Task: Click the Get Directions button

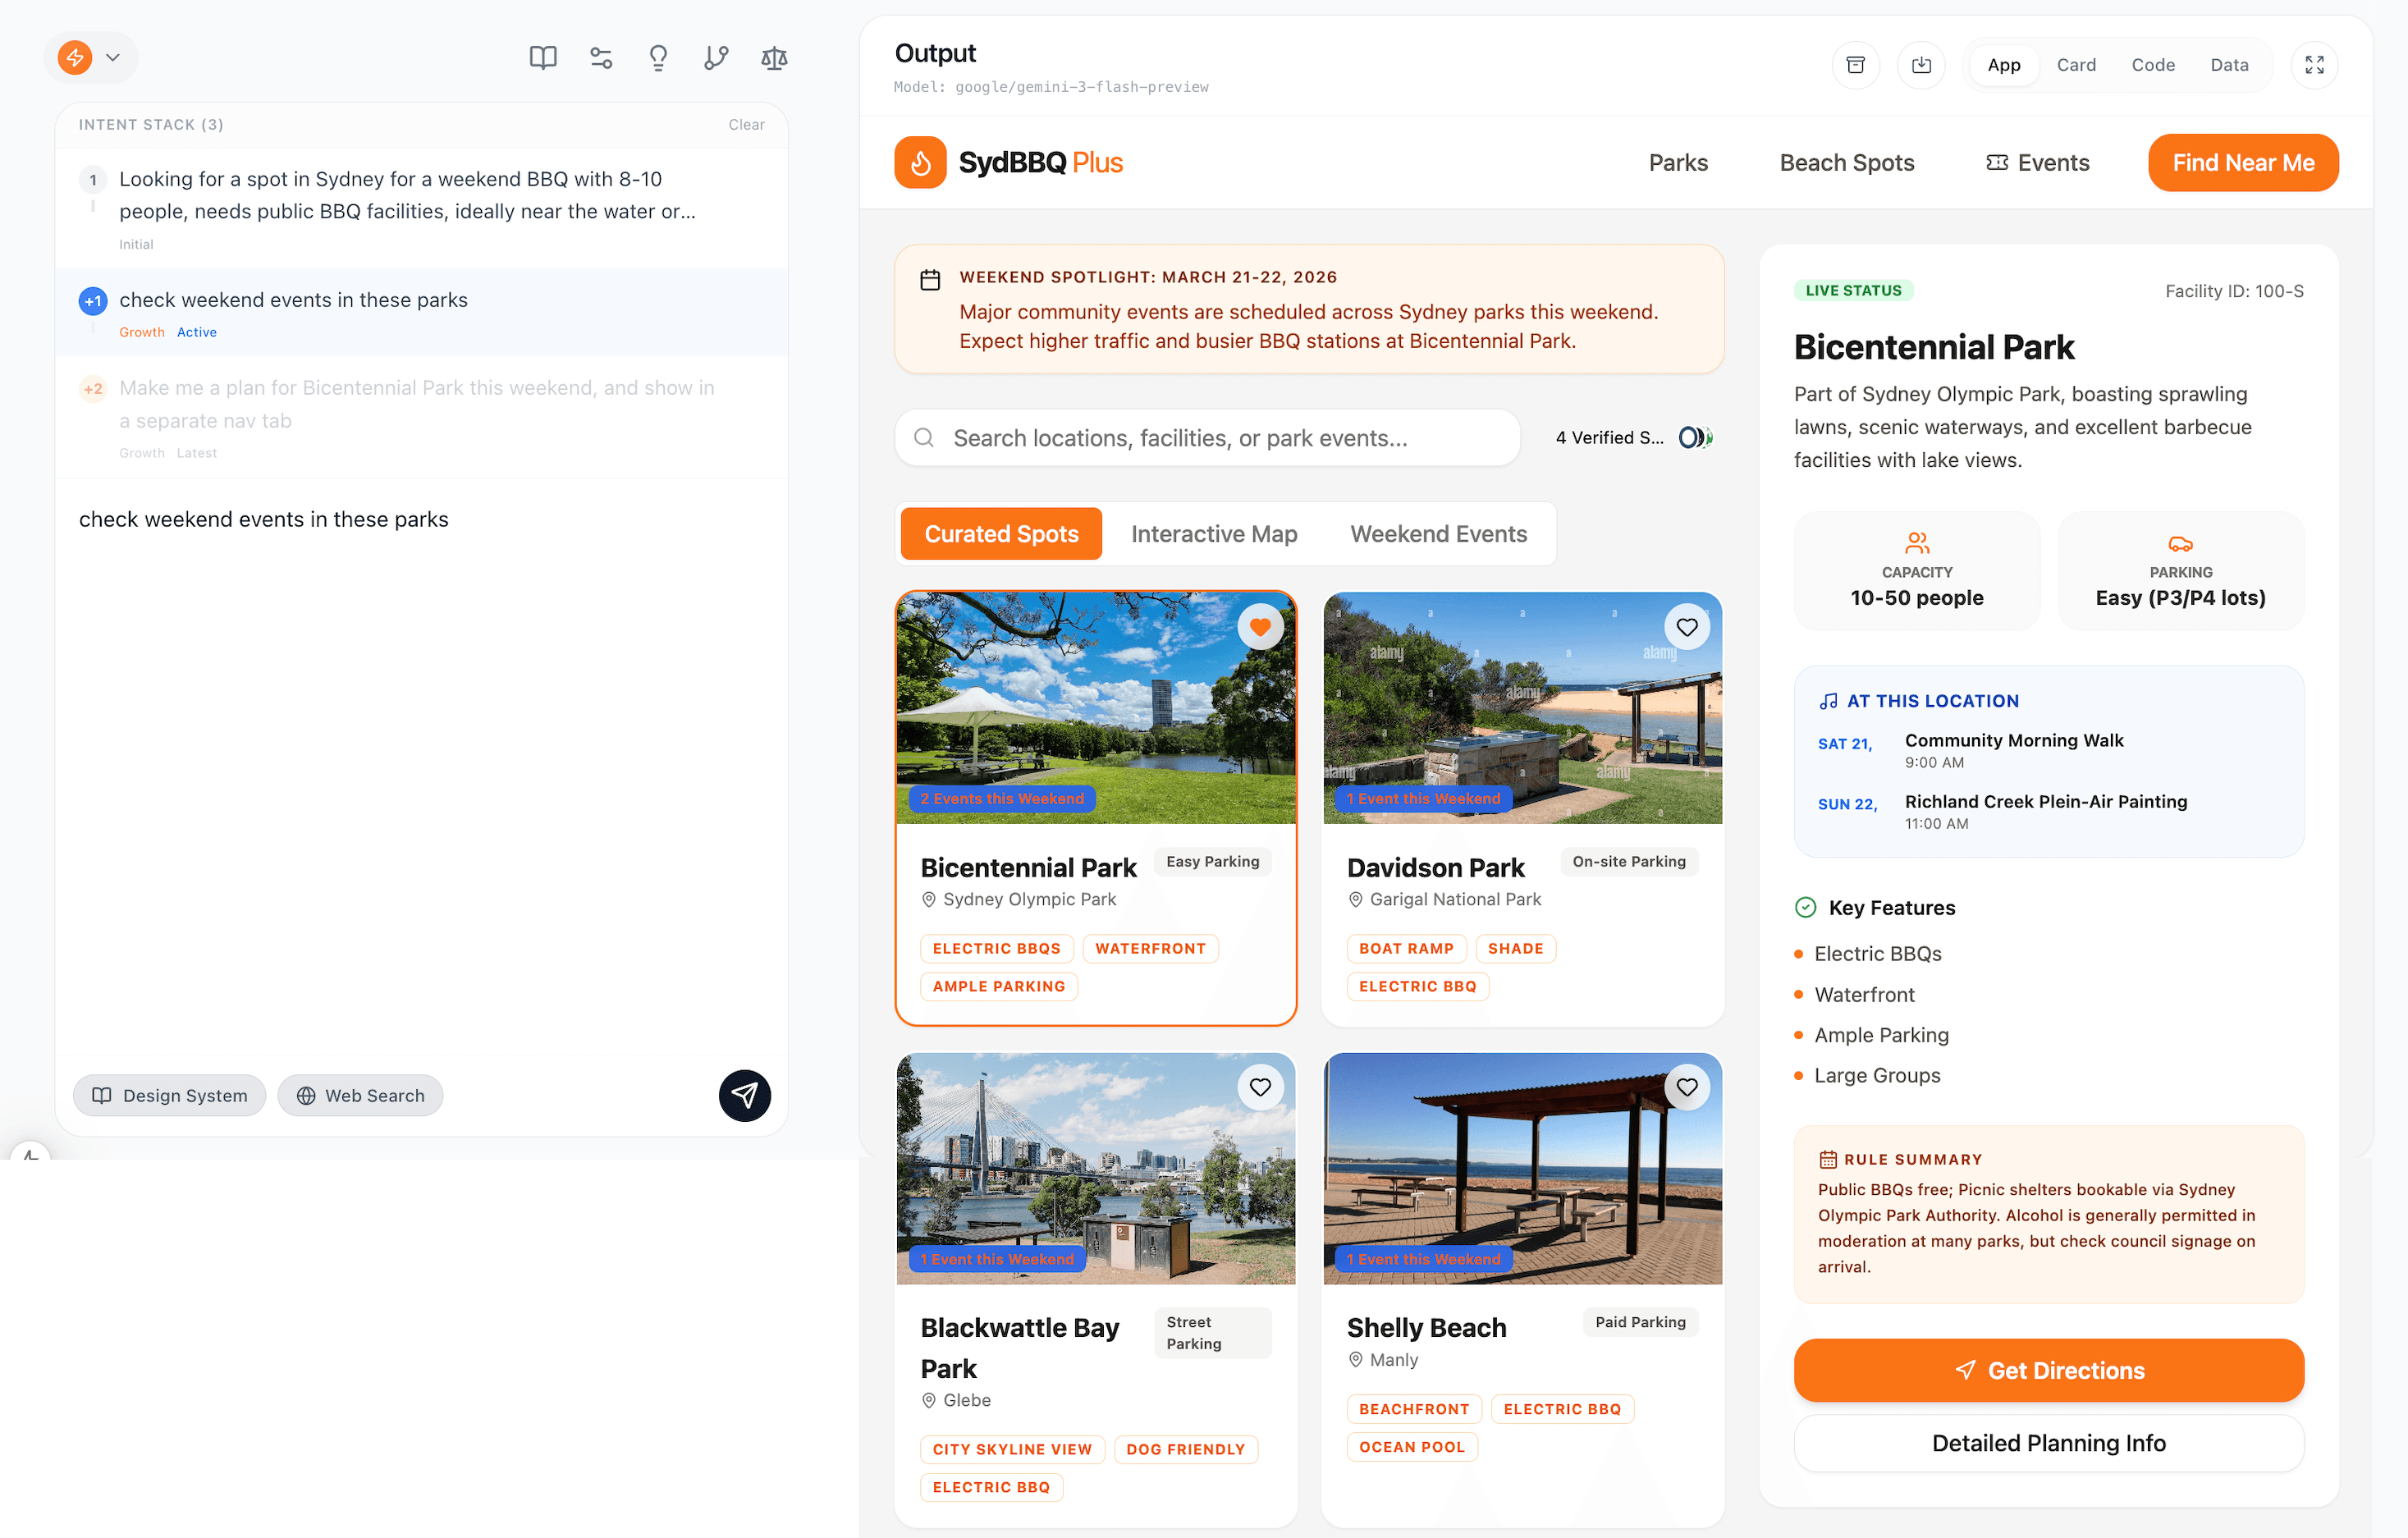Action: coord(2048,1370)
